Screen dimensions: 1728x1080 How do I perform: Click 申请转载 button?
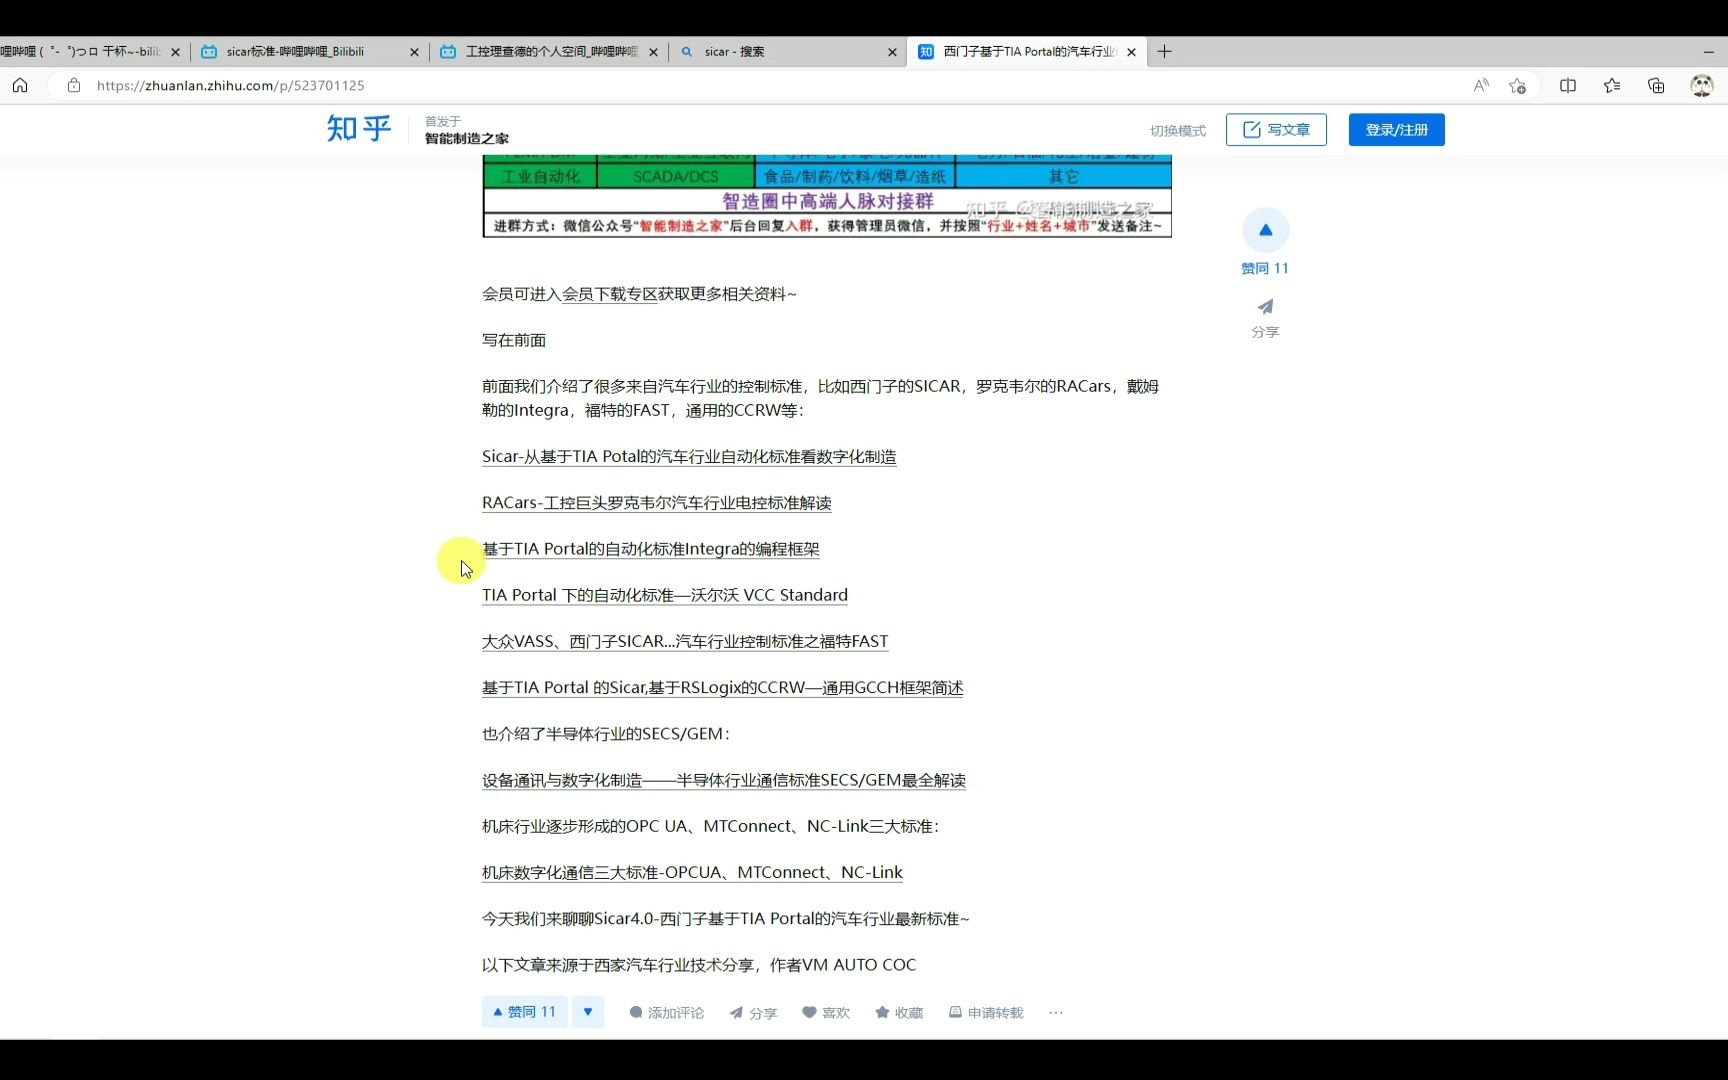(986, 1013)
